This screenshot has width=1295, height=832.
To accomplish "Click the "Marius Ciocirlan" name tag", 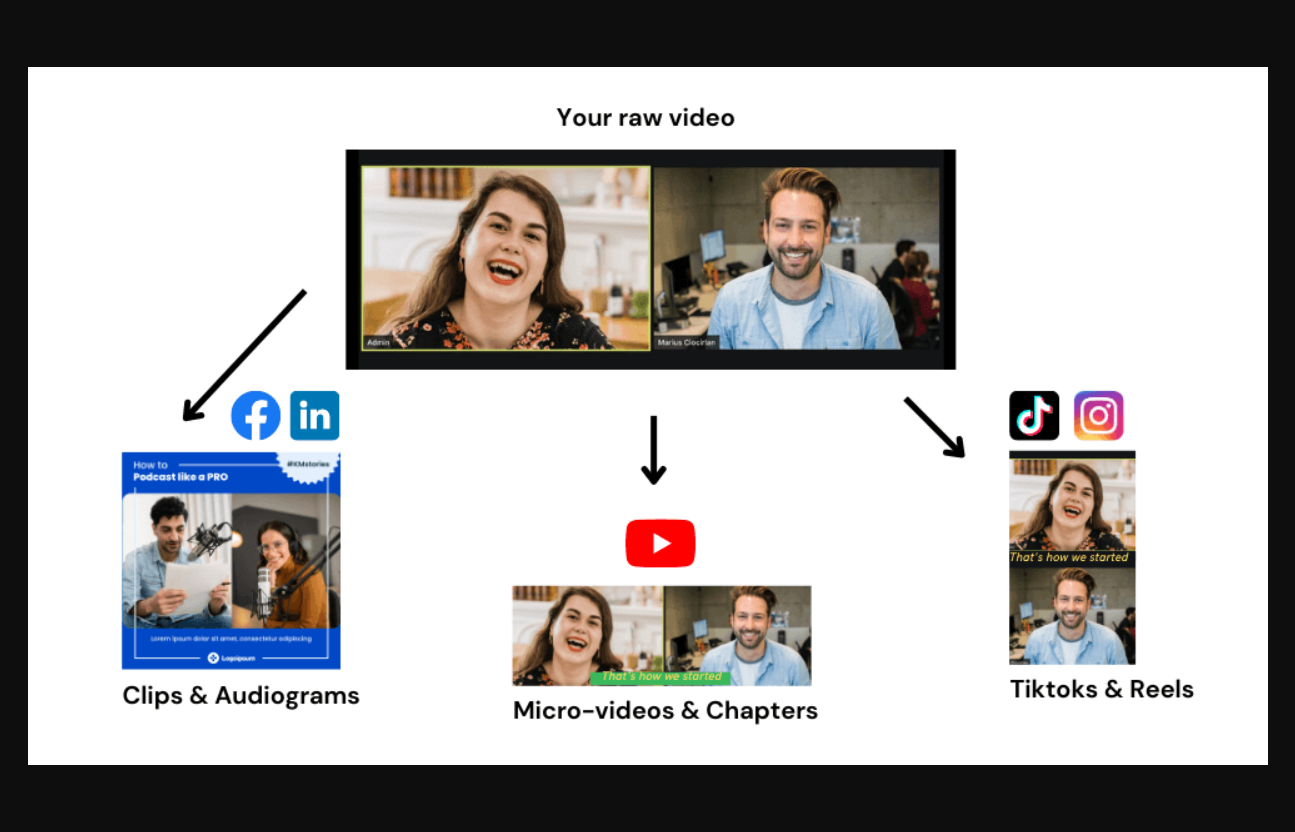I will 688,343.
